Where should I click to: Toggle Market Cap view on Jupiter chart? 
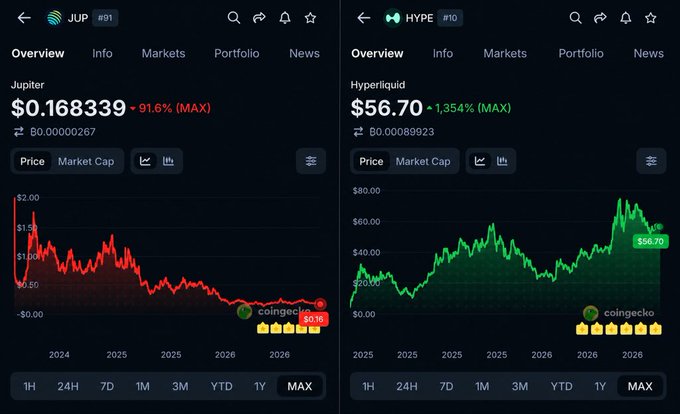tap(86, 161)
